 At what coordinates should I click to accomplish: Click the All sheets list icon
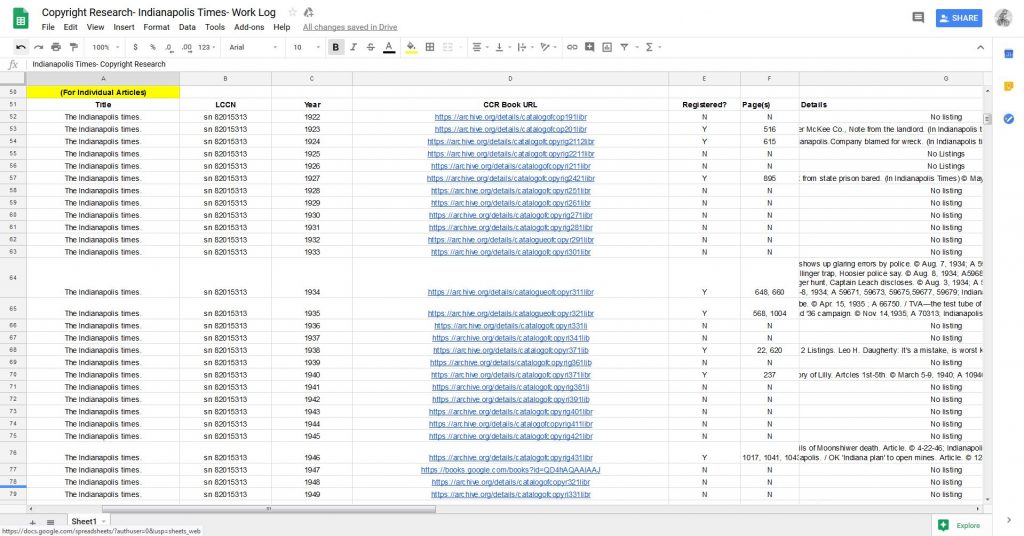[x=50, y=522]
